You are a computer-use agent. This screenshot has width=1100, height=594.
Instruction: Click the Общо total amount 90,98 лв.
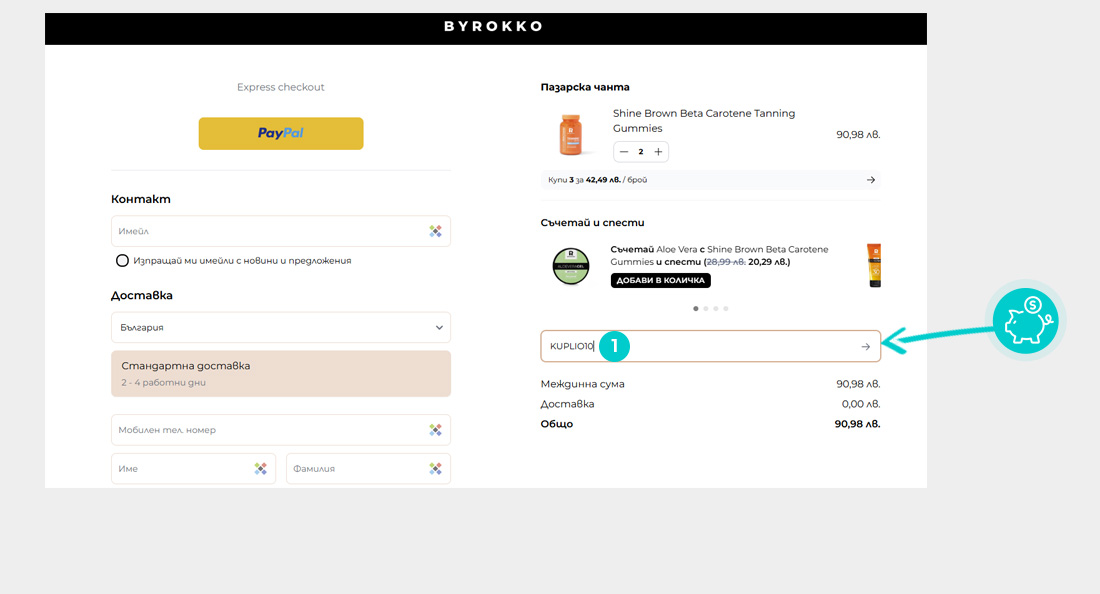coord(857,424)
